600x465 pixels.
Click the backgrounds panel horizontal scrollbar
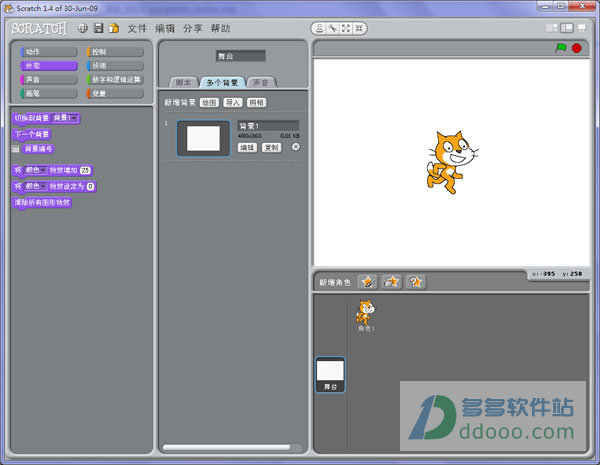pos(227,447)
